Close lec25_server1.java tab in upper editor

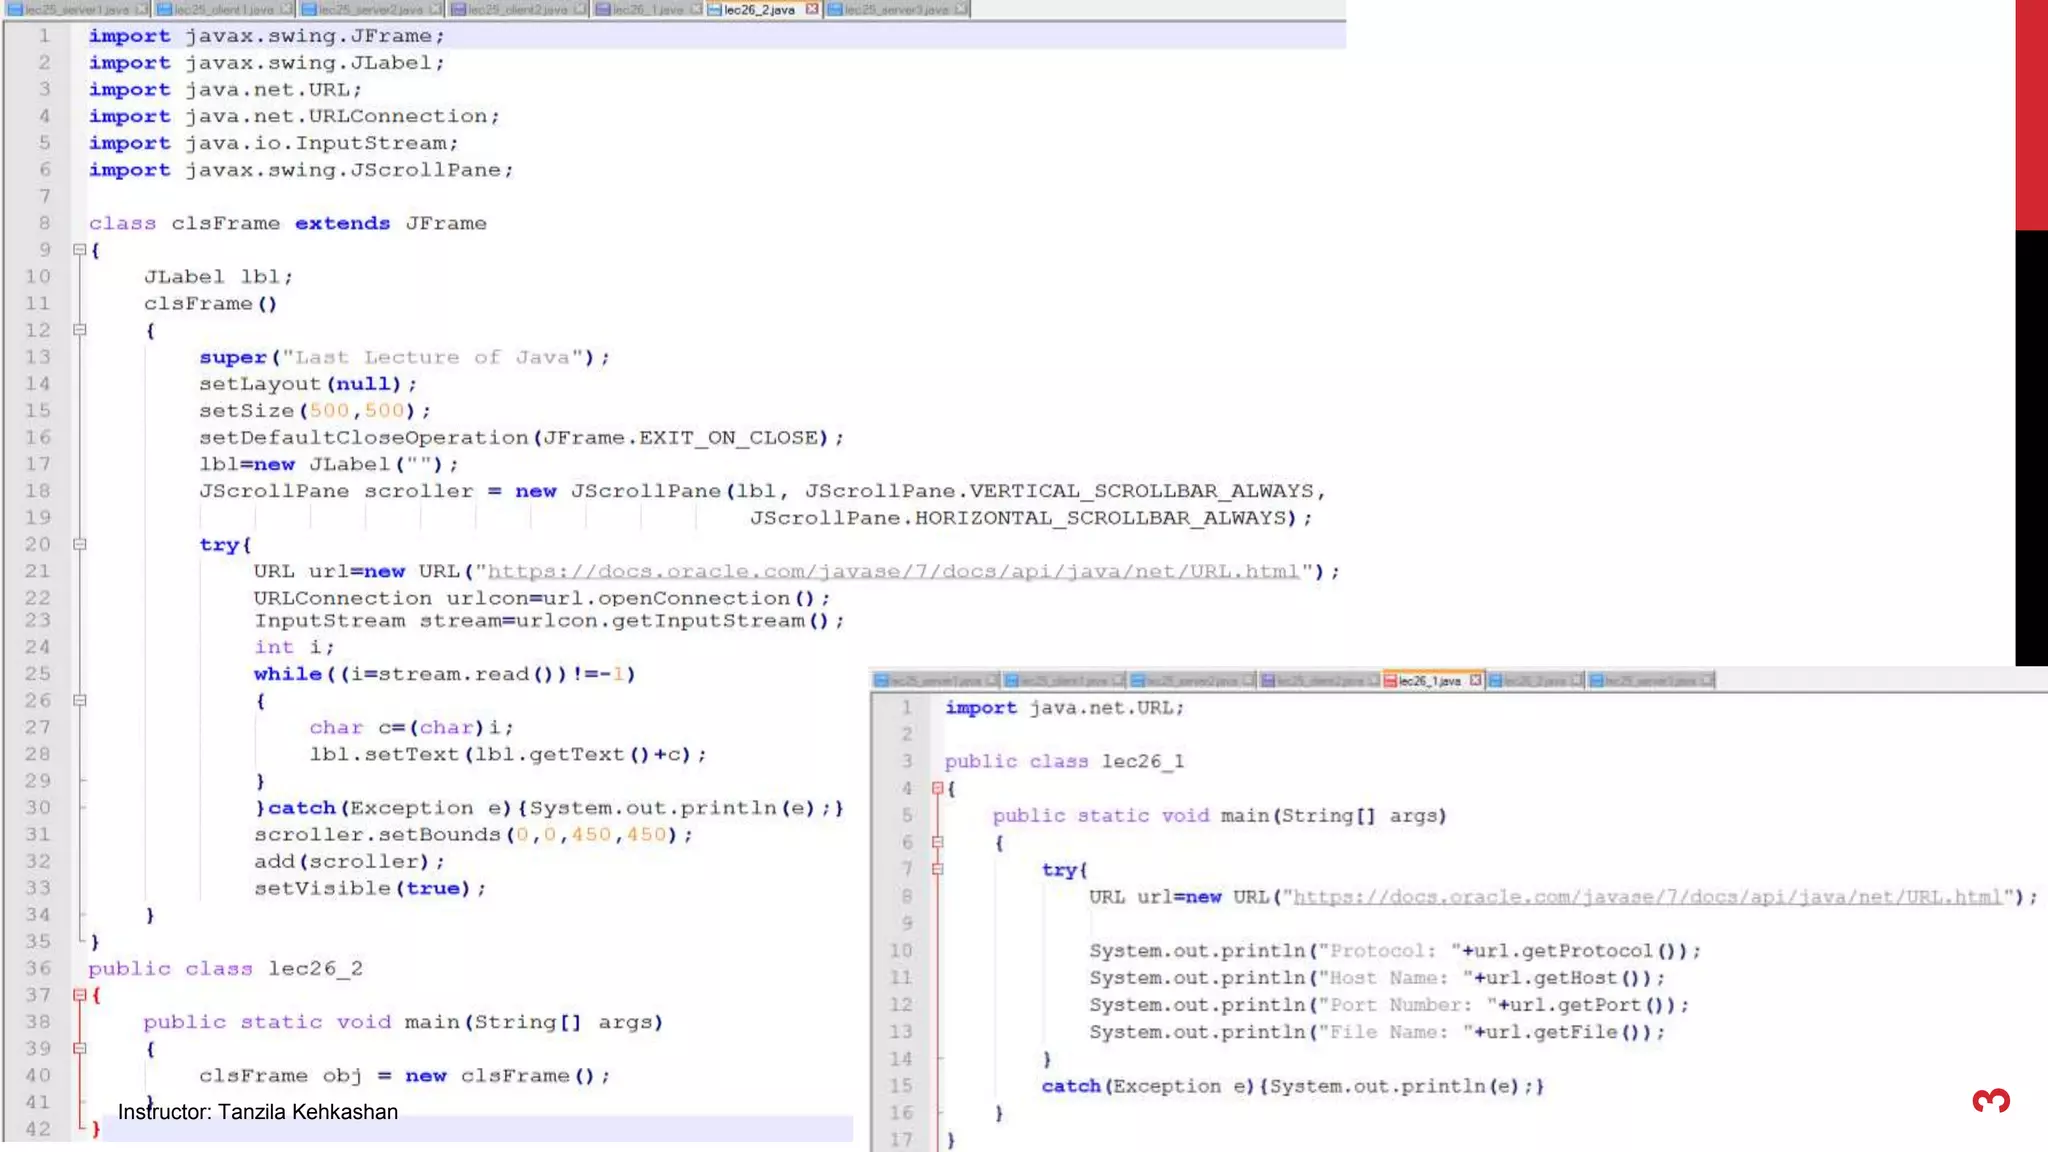click(x=141, y=9)
